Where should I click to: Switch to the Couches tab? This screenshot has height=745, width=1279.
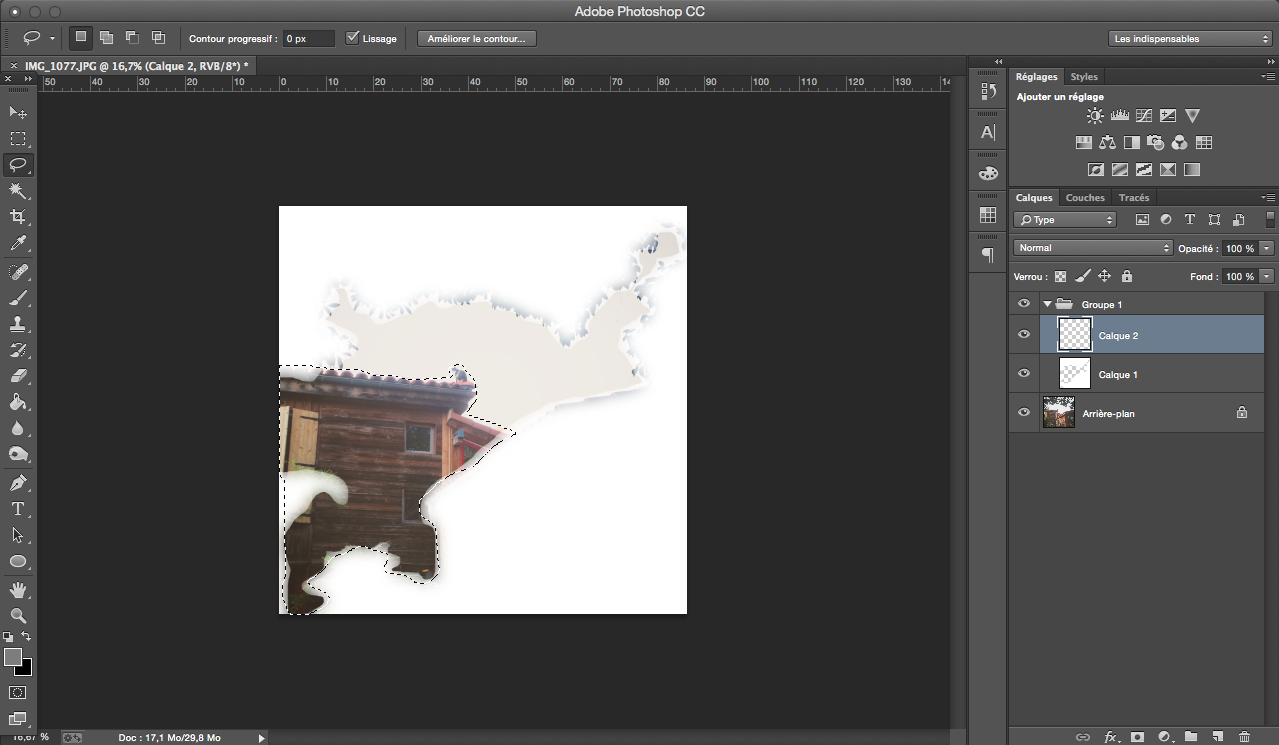tap(1085, 198)
